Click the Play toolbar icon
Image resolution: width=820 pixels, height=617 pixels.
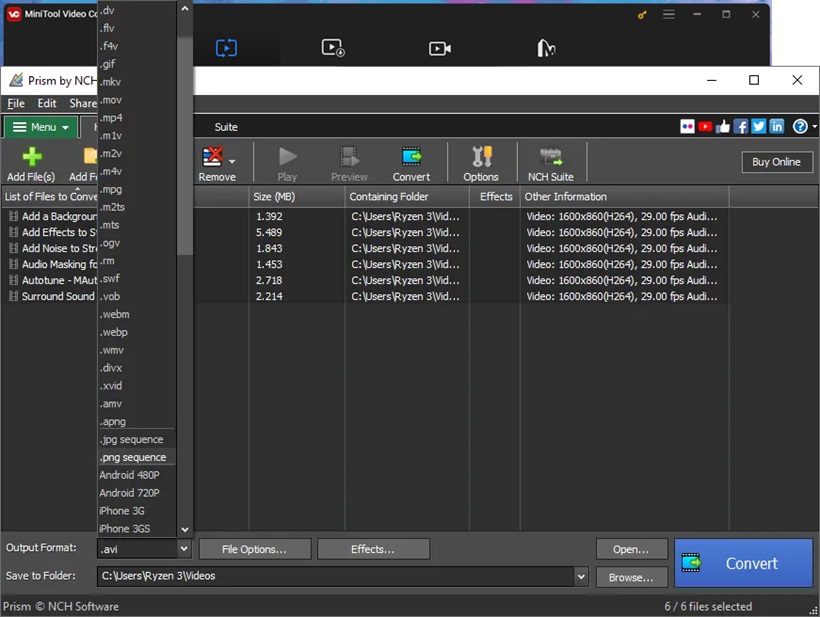(288, 157)
